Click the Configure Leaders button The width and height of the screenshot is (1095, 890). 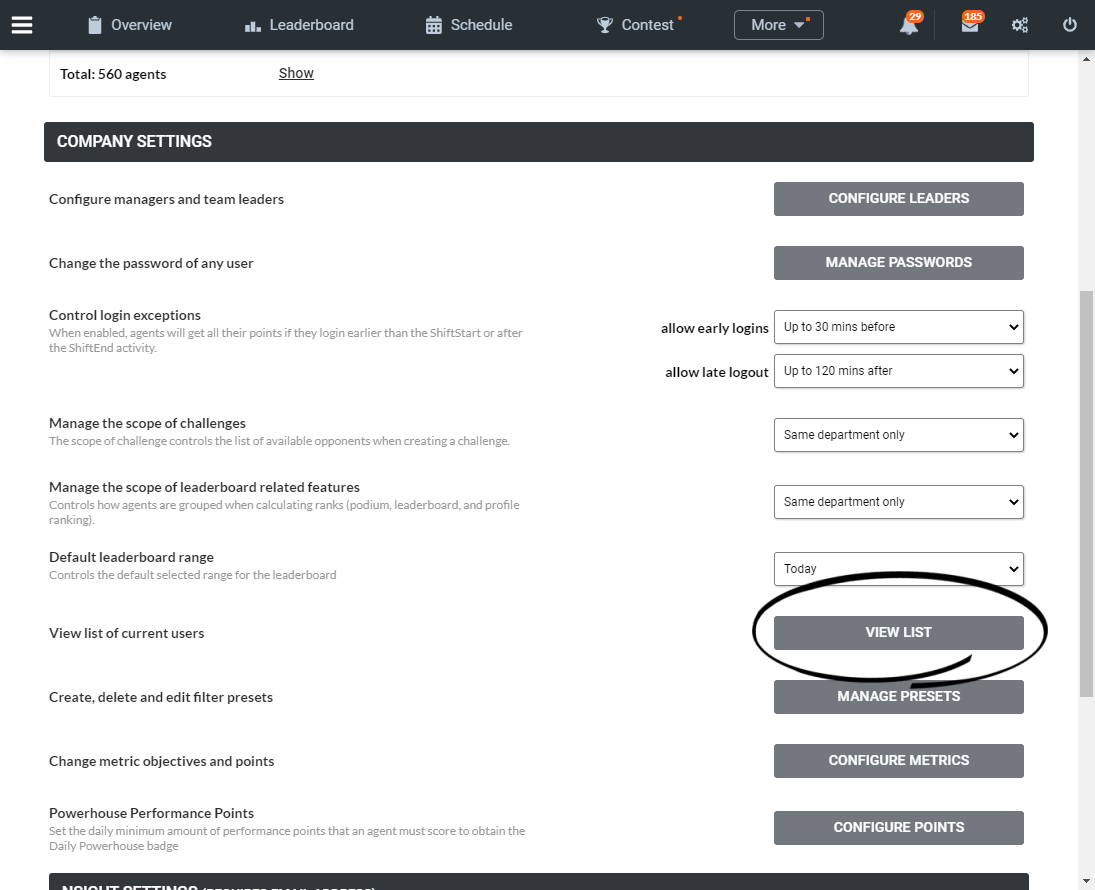point(899,199)
